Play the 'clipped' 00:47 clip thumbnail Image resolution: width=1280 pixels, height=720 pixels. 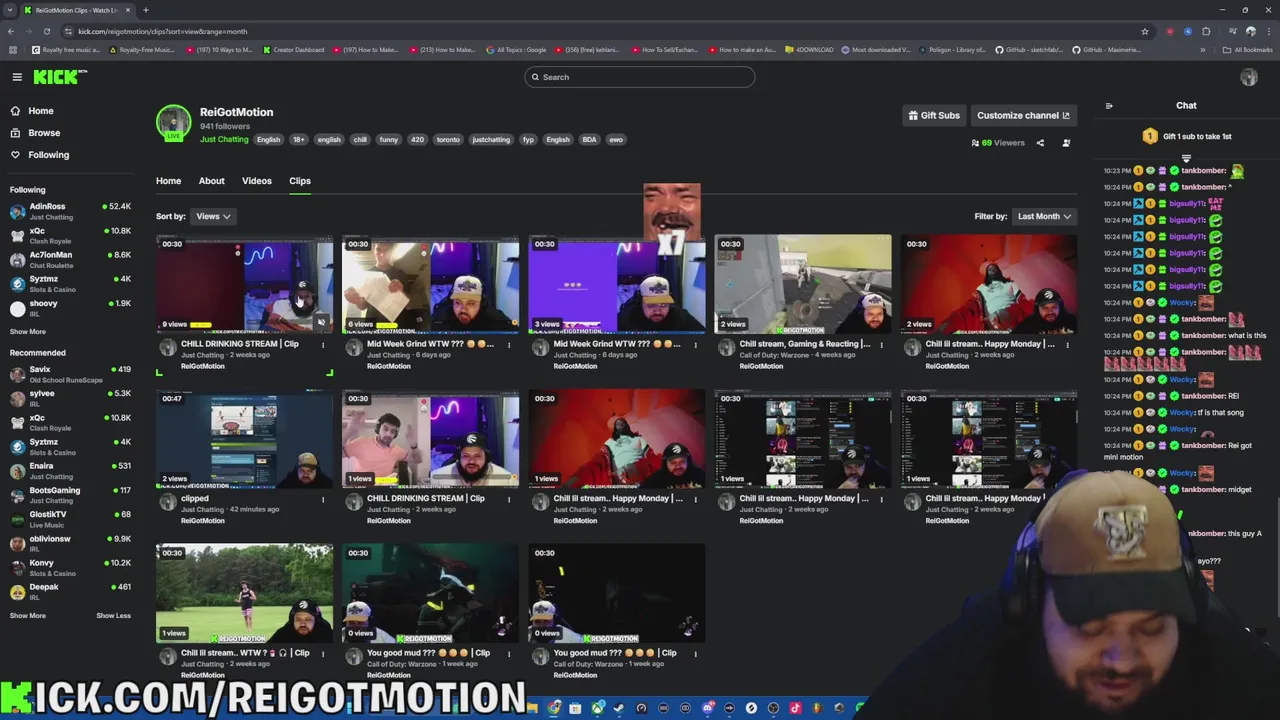[x=244, y=437]
